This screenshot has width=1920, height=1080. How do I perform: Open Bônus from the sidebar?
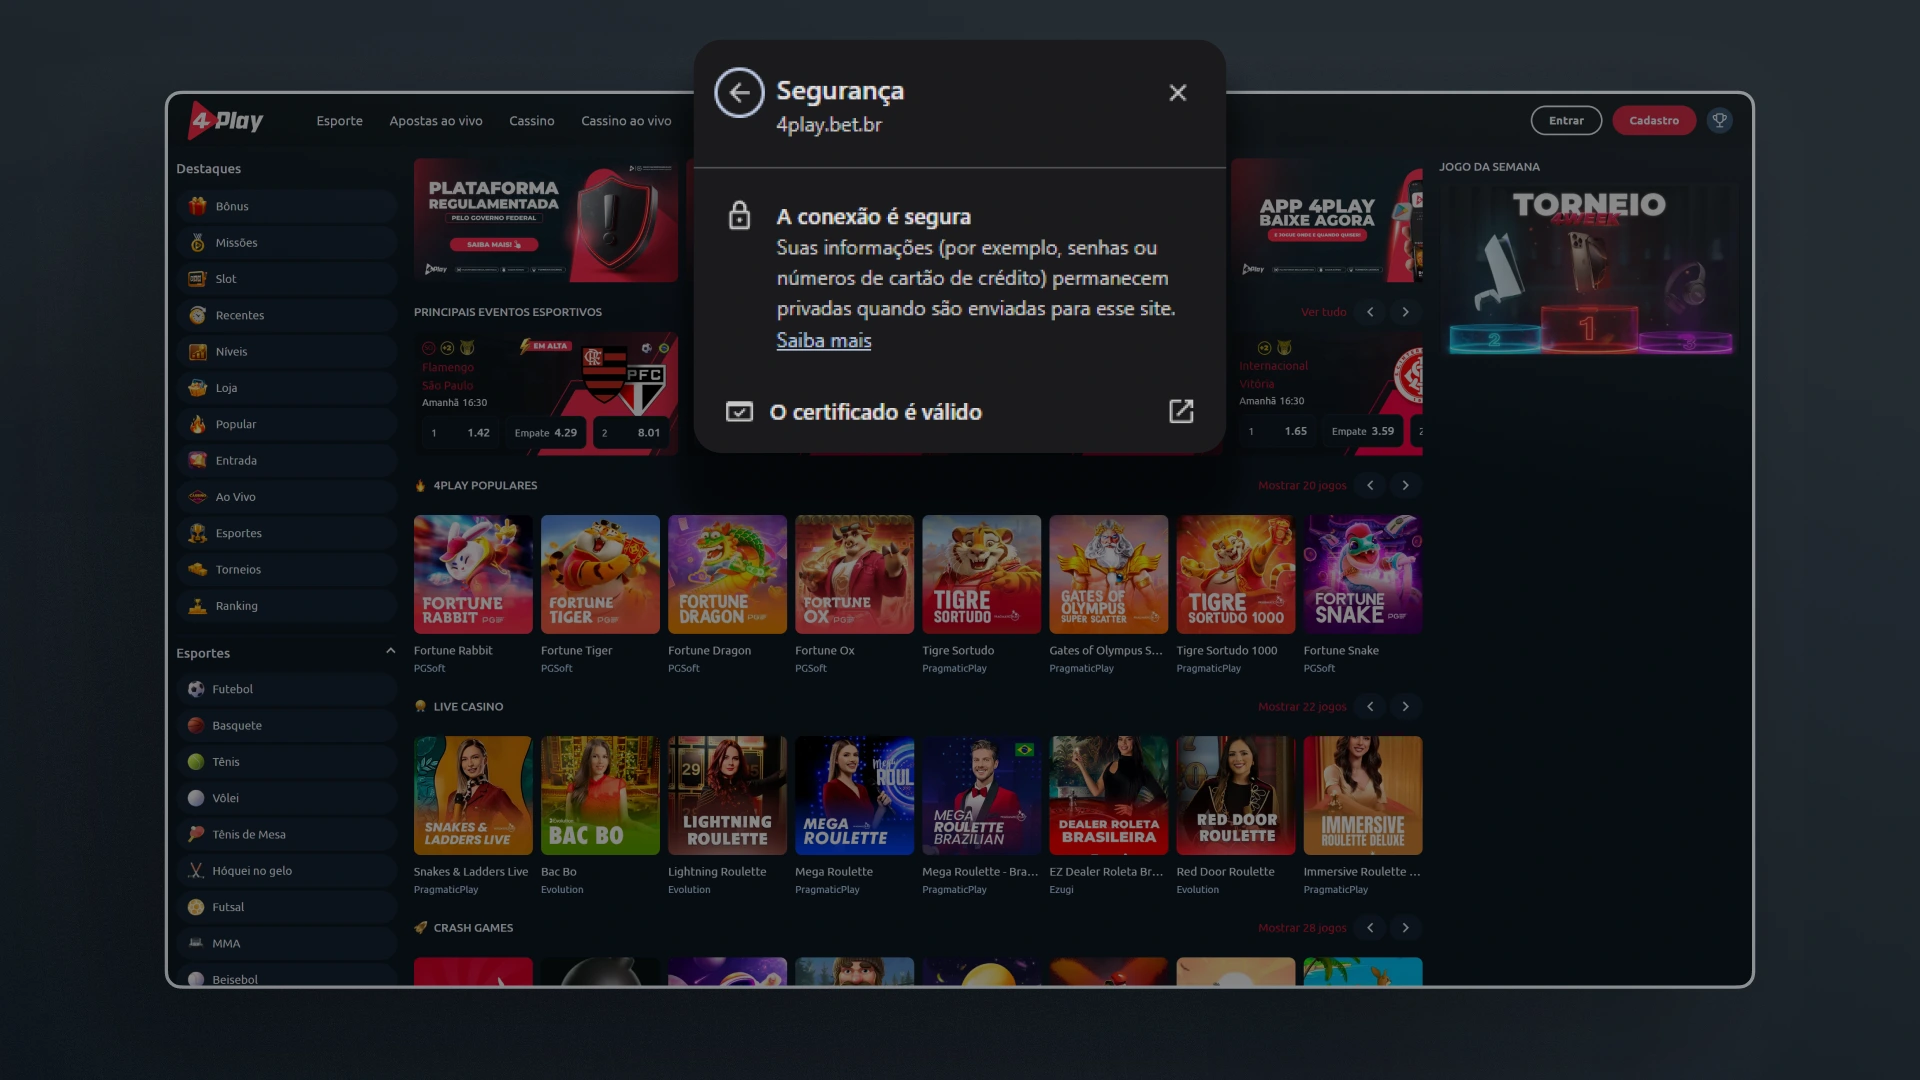[232, 206]
